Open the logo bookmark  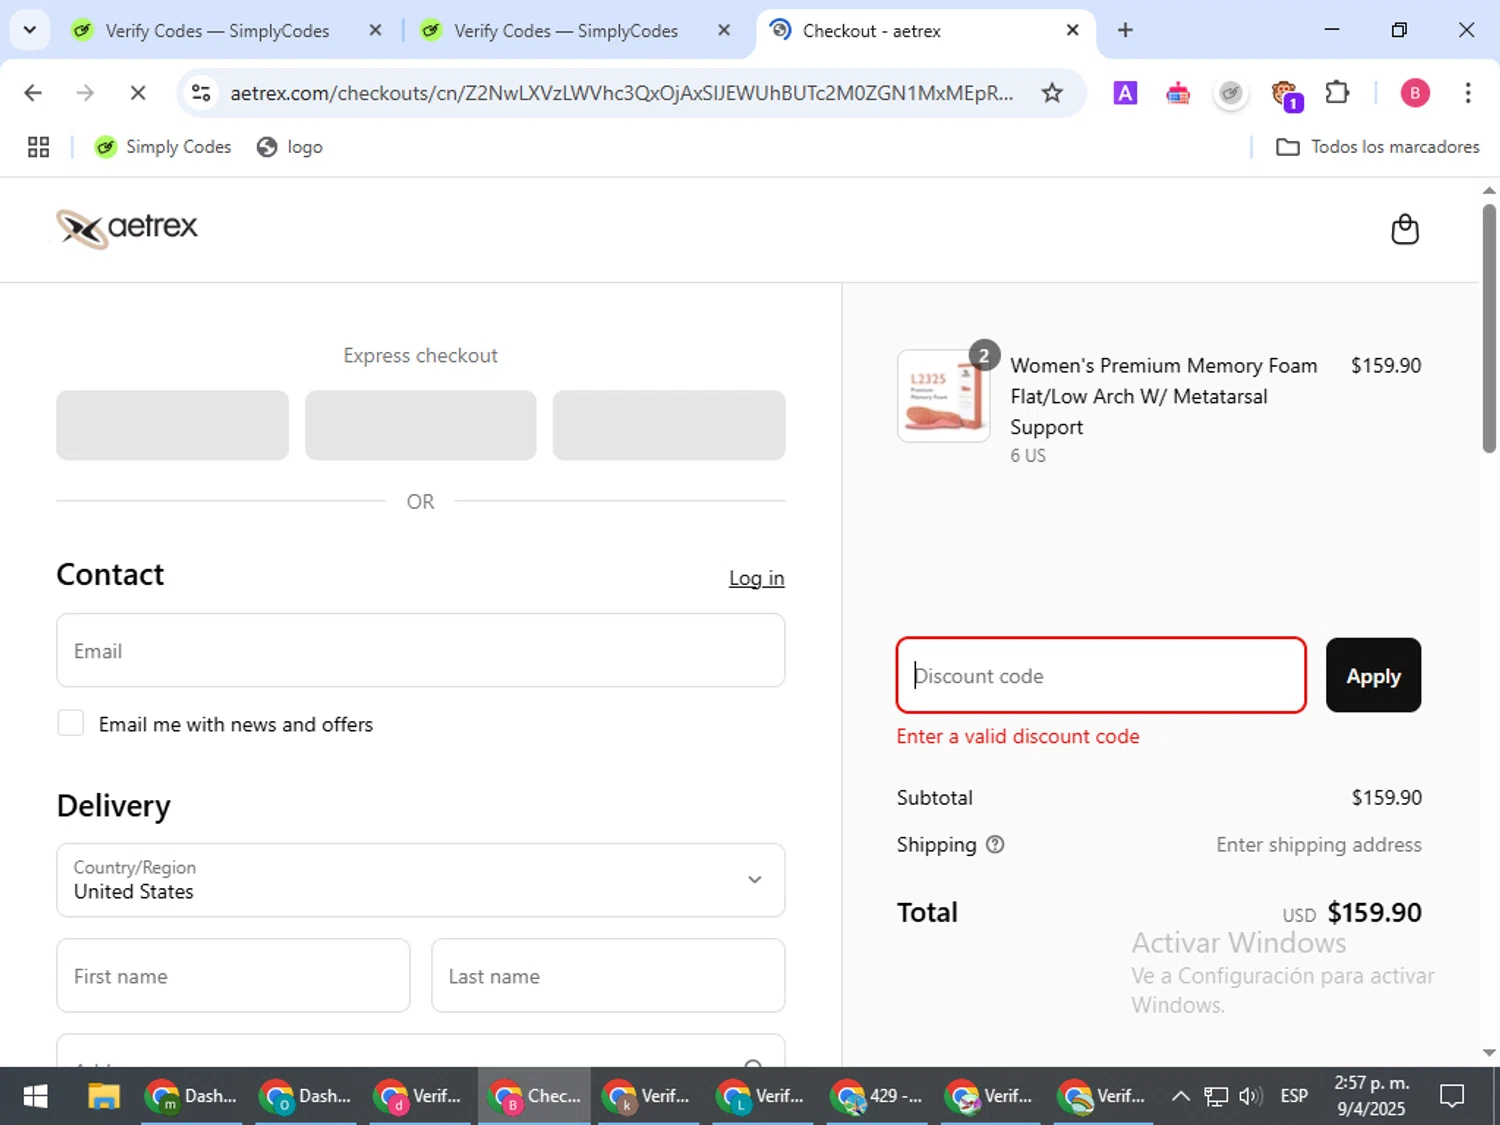pos(290,147)
